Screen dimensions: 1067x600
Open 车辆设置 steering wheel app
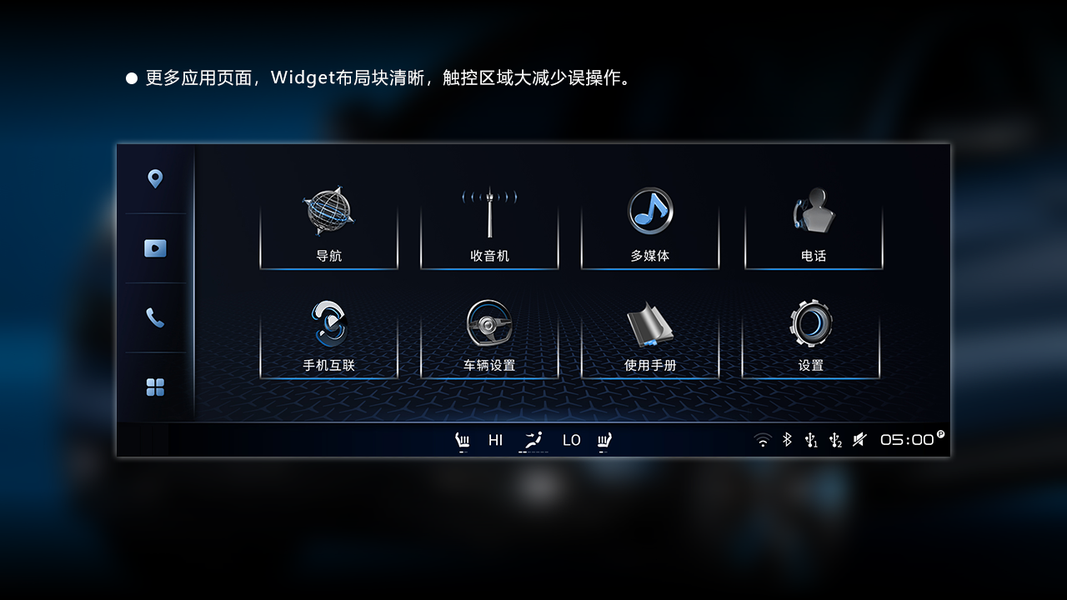[489, 337]
